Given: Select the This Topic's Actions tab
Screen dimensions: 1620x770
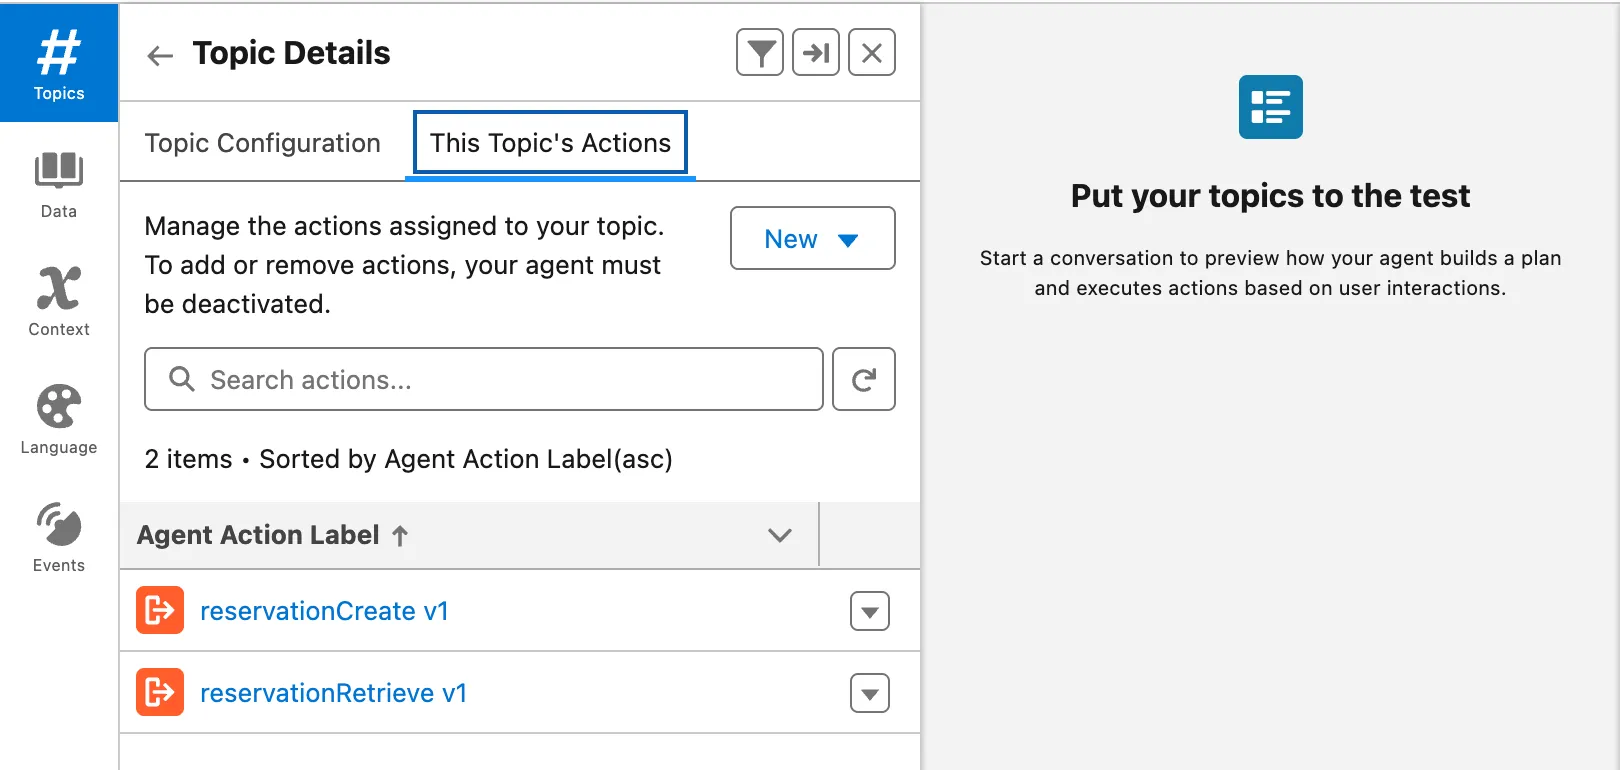Looking at the screenshot, I should tap(550, 143).
